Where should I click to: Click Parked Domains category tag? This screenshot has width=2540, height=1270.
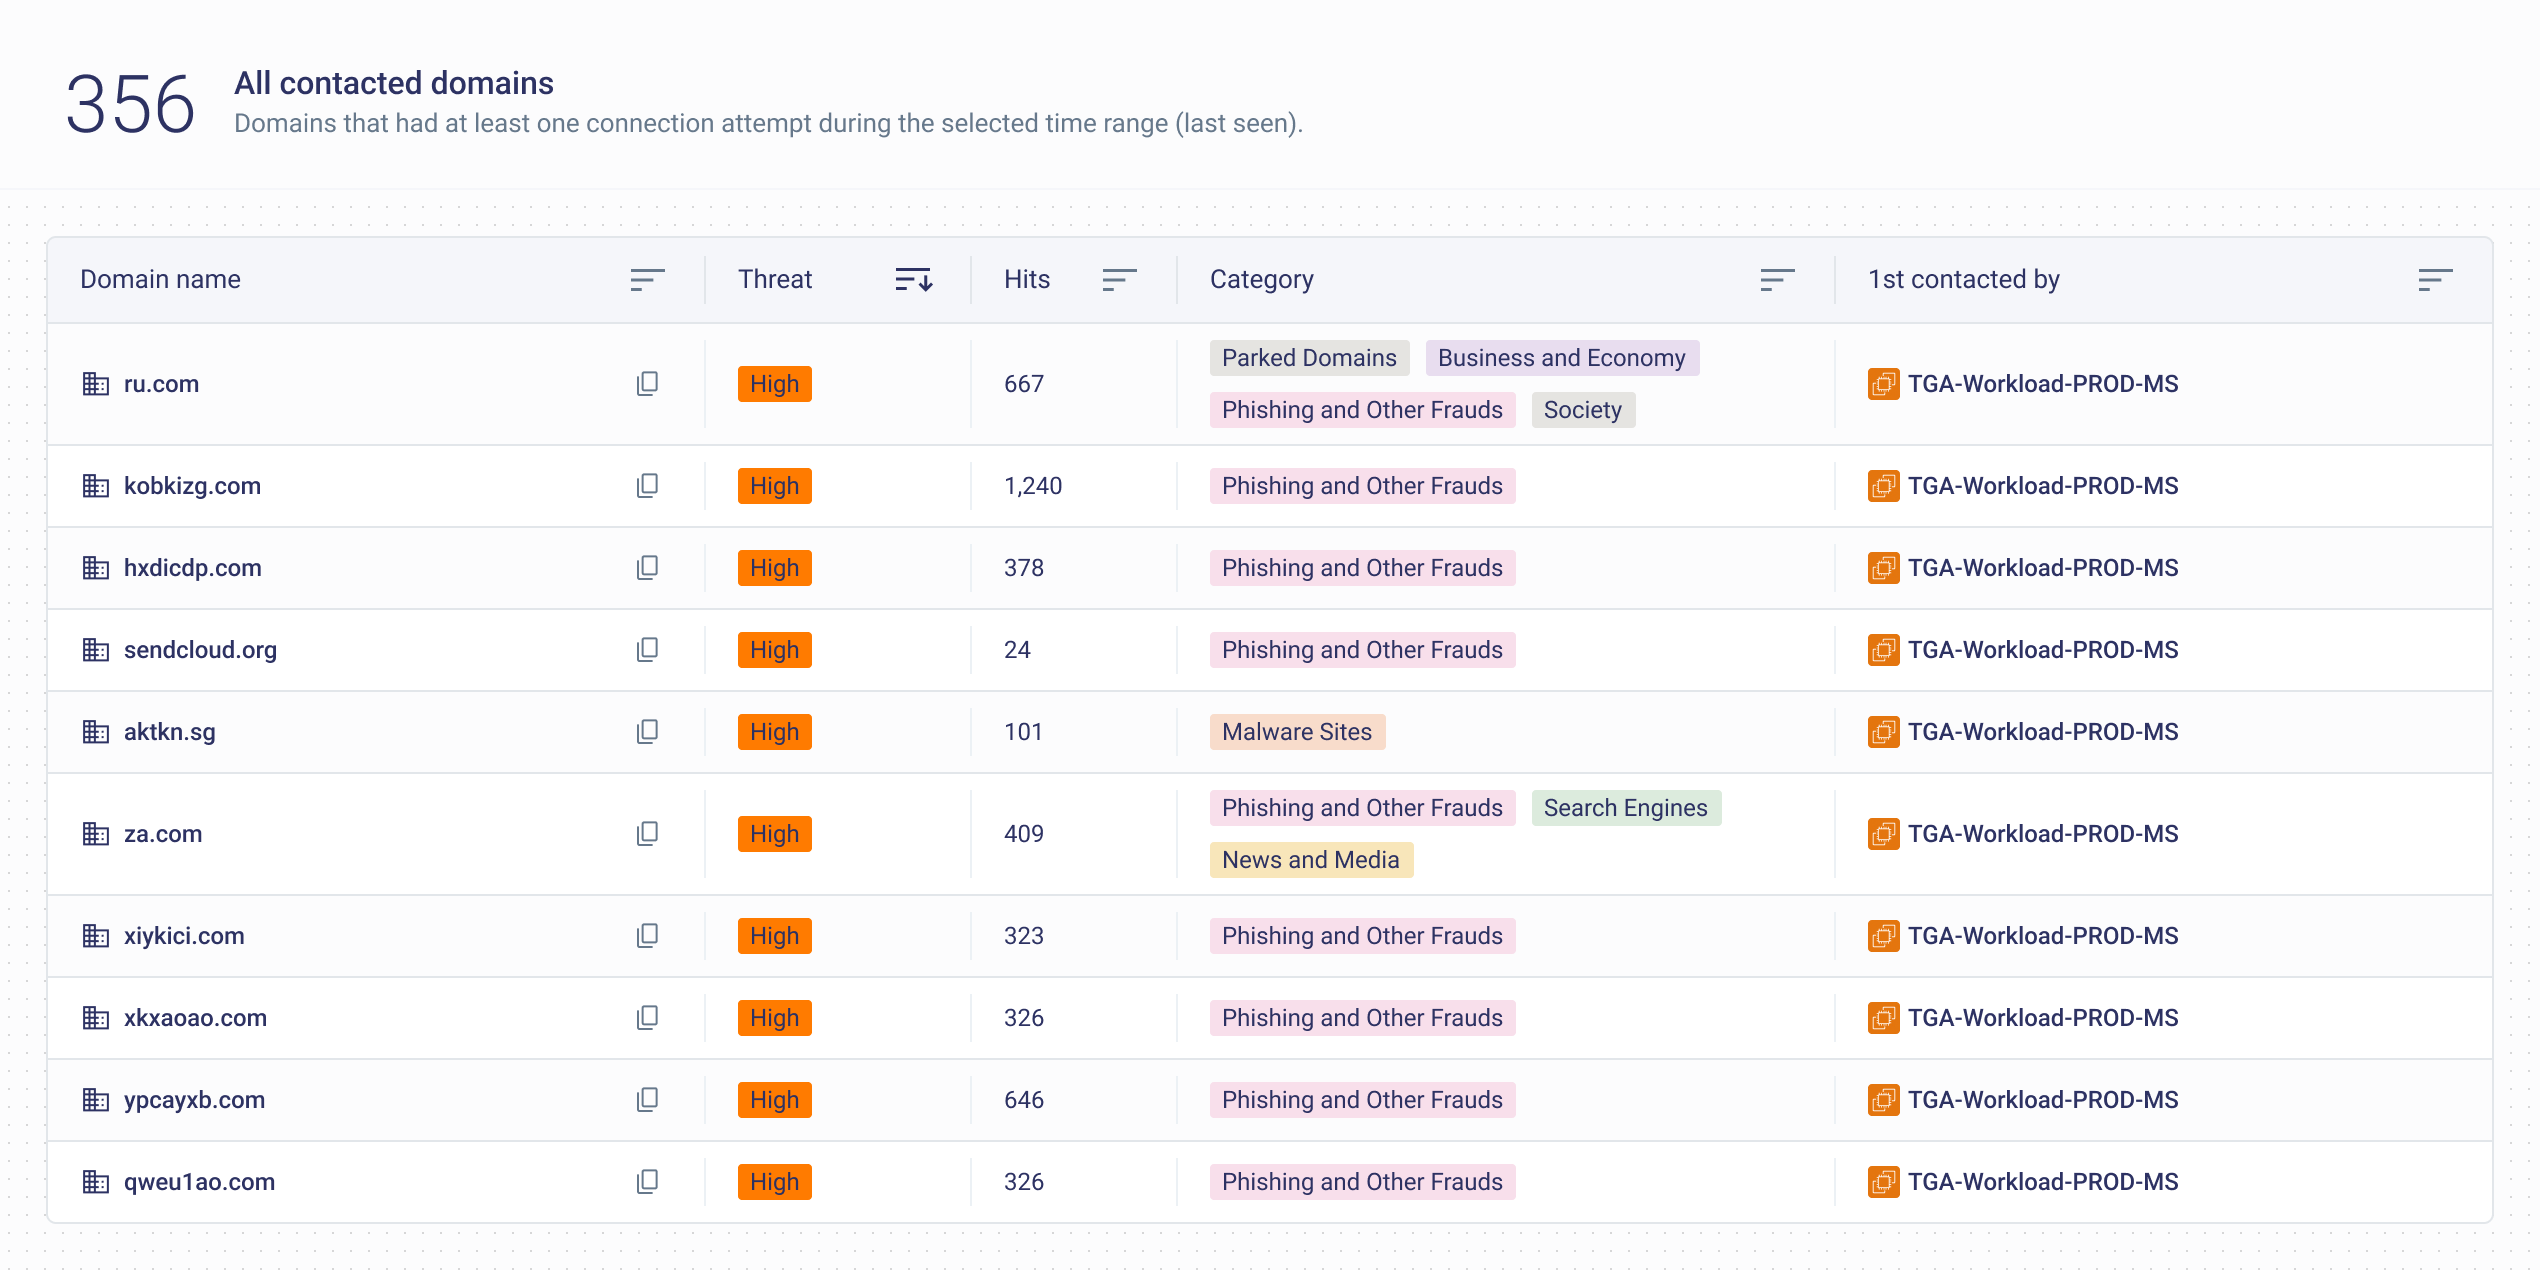click(1308, 358)
